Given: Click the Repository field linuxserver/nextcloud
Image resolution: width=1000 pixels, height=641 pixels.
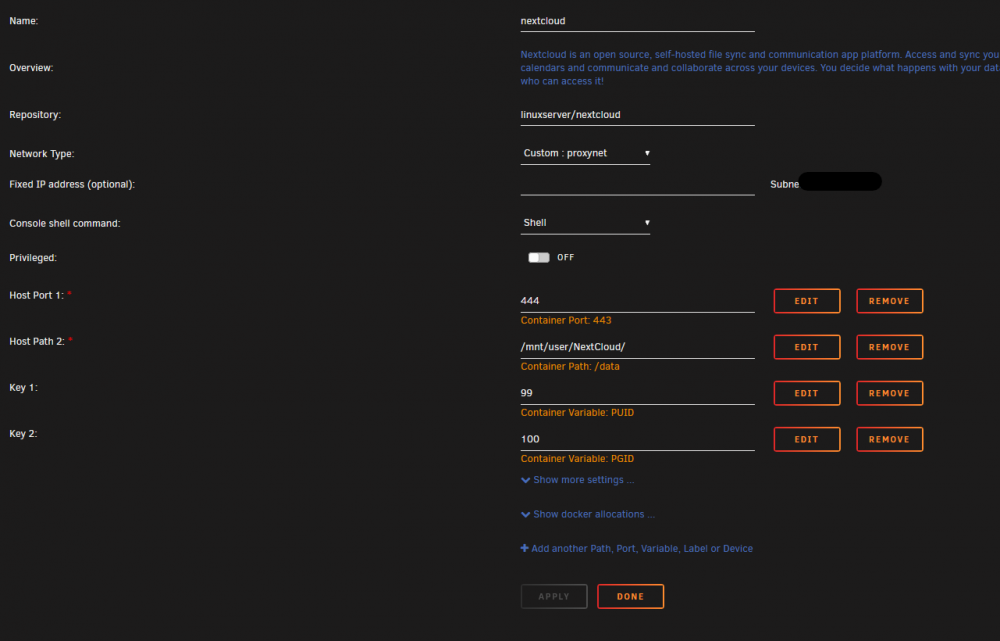Looking at the screenshot, I should 637,115.
